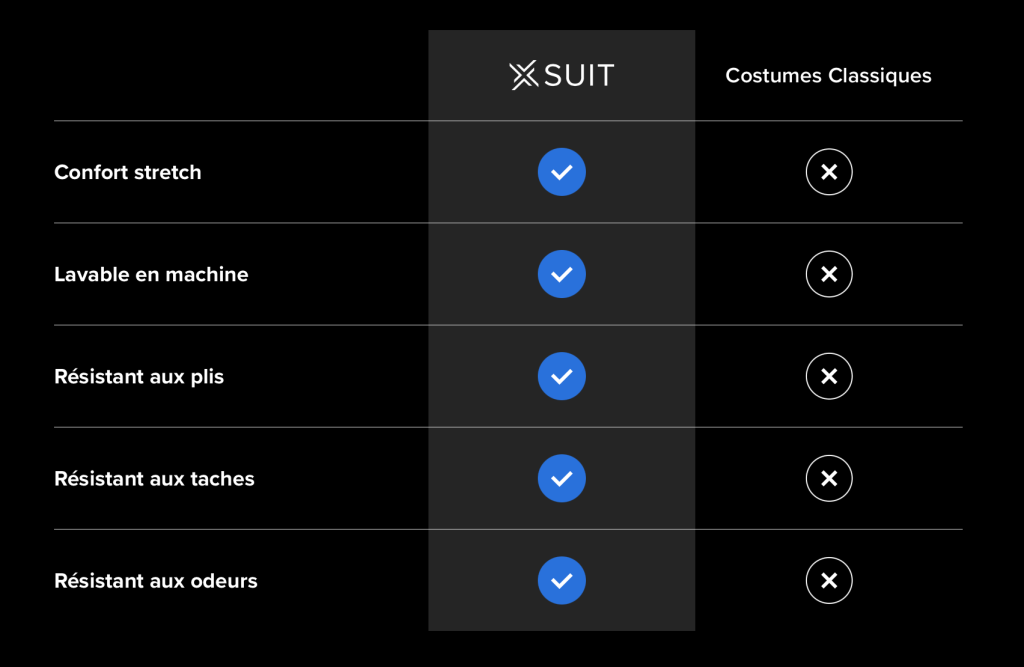Click blue checkmark for Lavable en machine
This screenshot has height=667, width=1024.
coord(561,274)
